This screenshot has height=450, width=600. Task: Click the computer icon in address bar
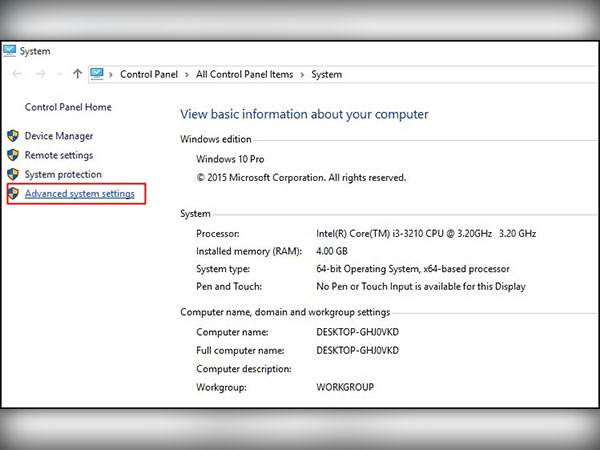pos(97,73)
